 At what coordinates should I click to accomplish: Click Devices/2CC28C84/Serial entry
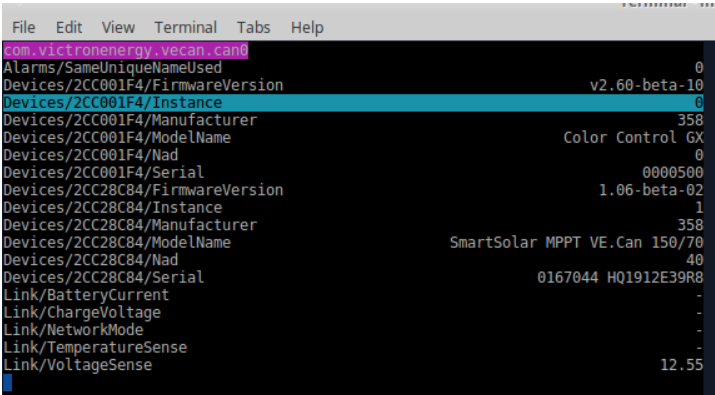click(x=104, y=277)
